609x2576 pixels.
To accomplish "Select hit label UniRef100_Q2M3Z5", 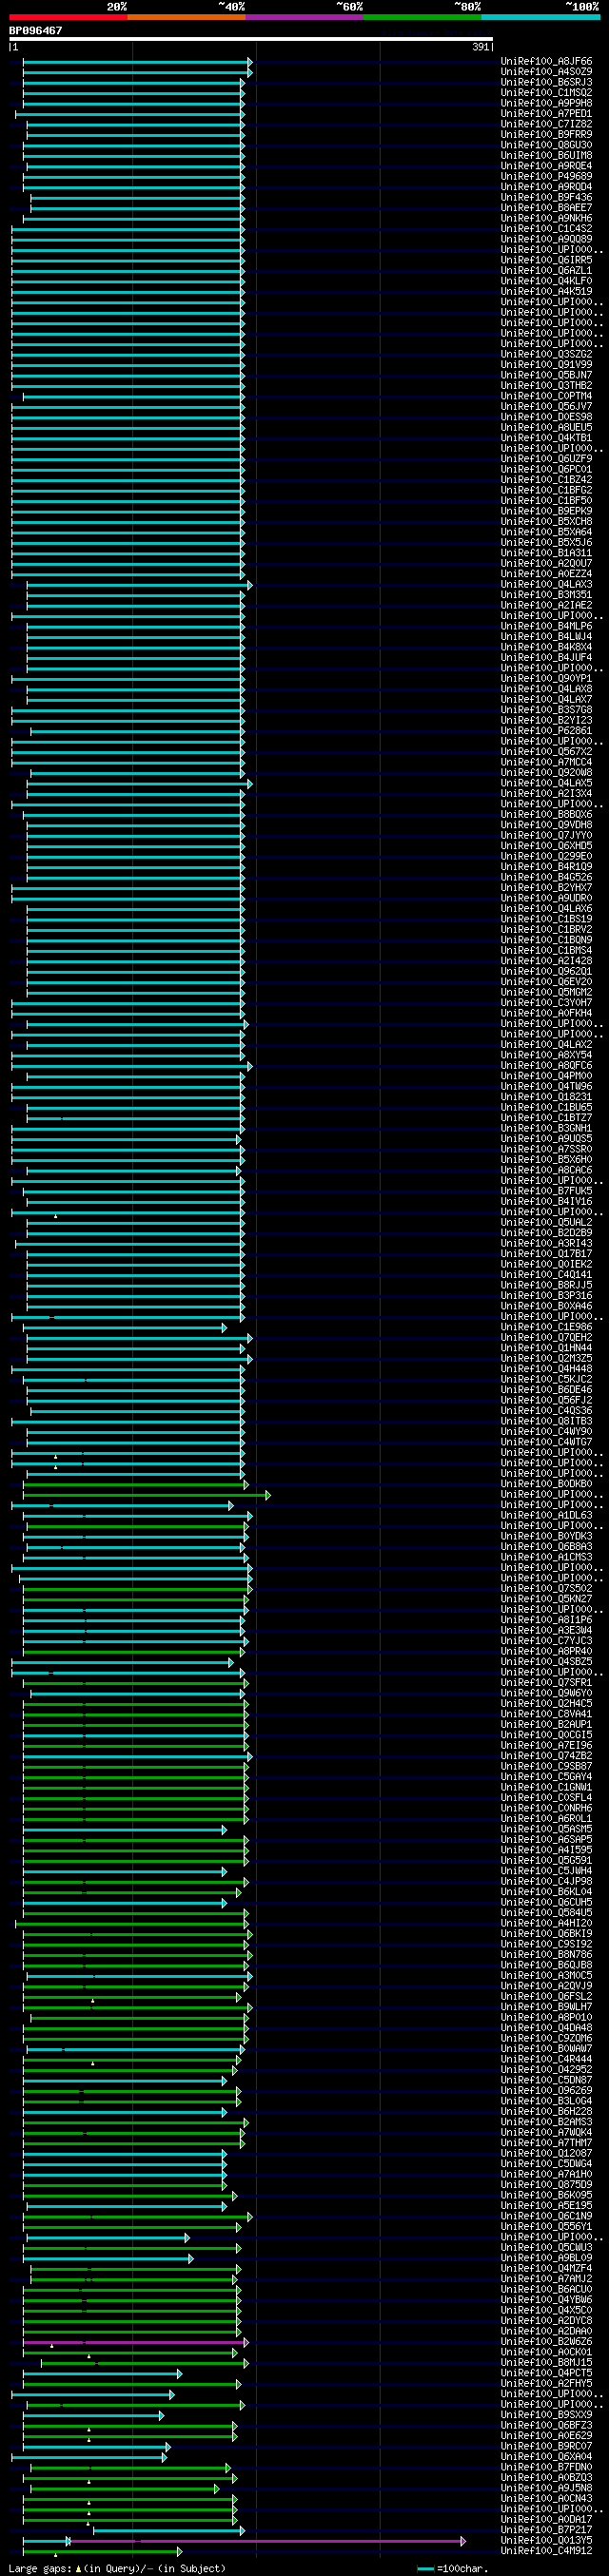I will (x=546, y=1359).
